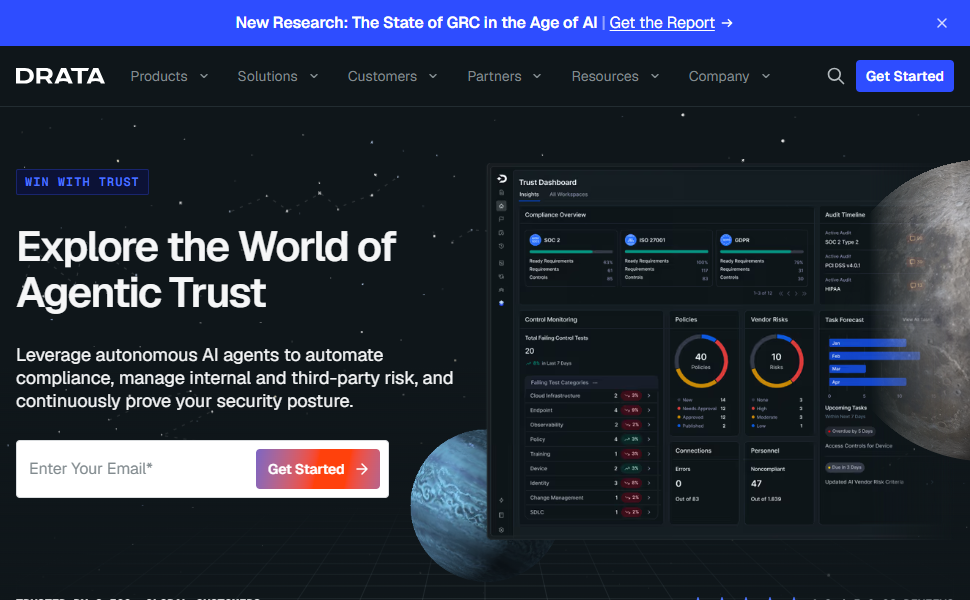Follow the Get the Report link
Viewport: 970px width, 600px height.
(x=662, y=23)
